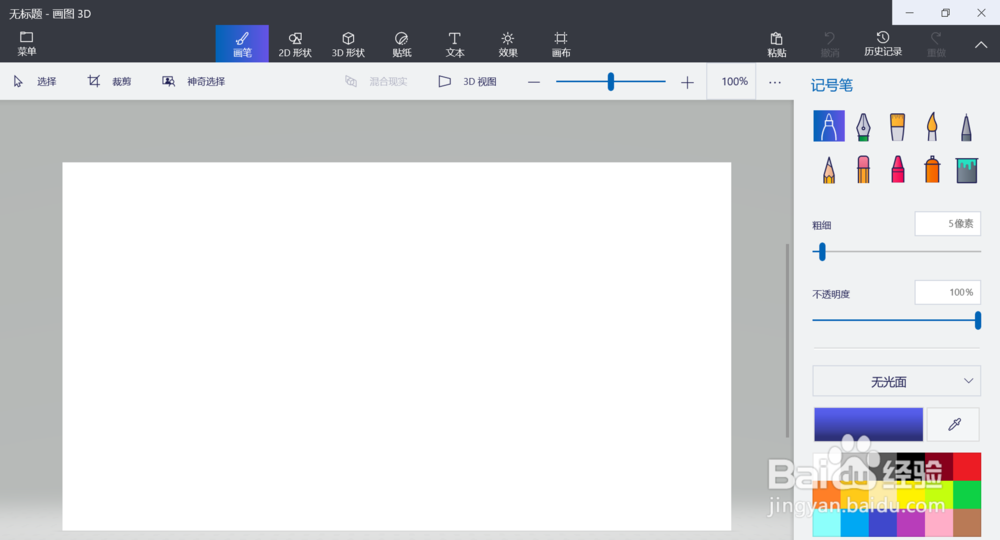The image size is (1000, 540).
Task: Open 历史记录 history panel
Action: [883, 43]
